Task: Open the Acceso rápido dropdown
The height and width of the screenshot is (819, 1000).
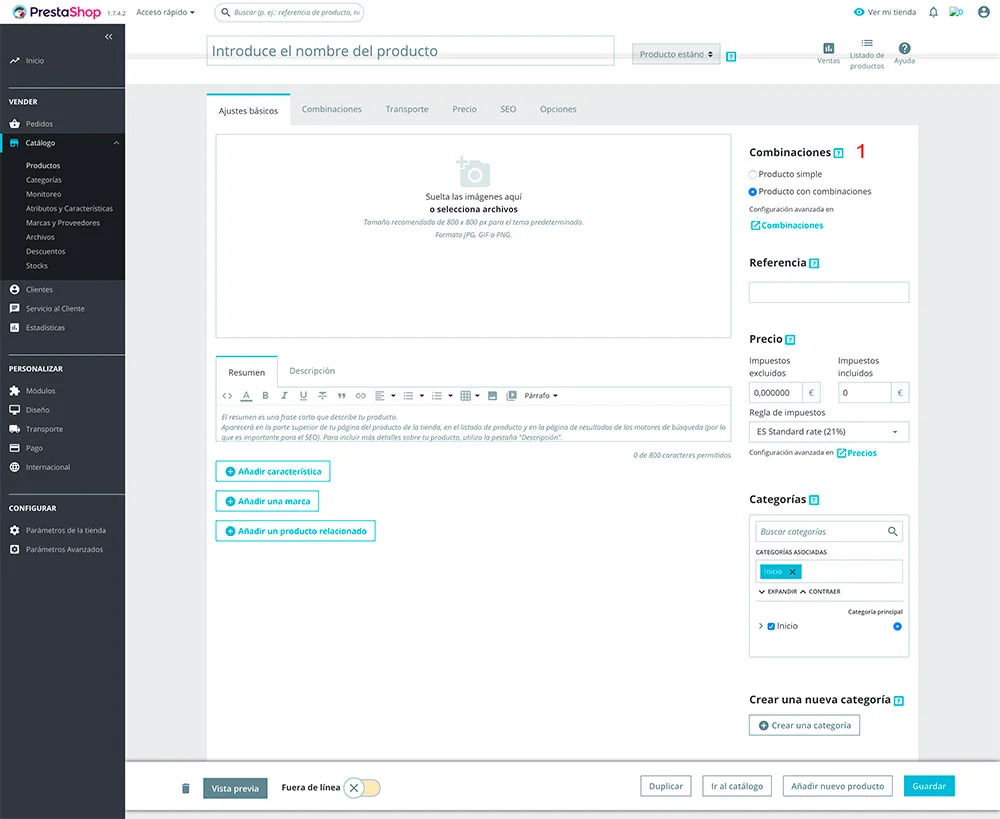Action: point(165,12)
